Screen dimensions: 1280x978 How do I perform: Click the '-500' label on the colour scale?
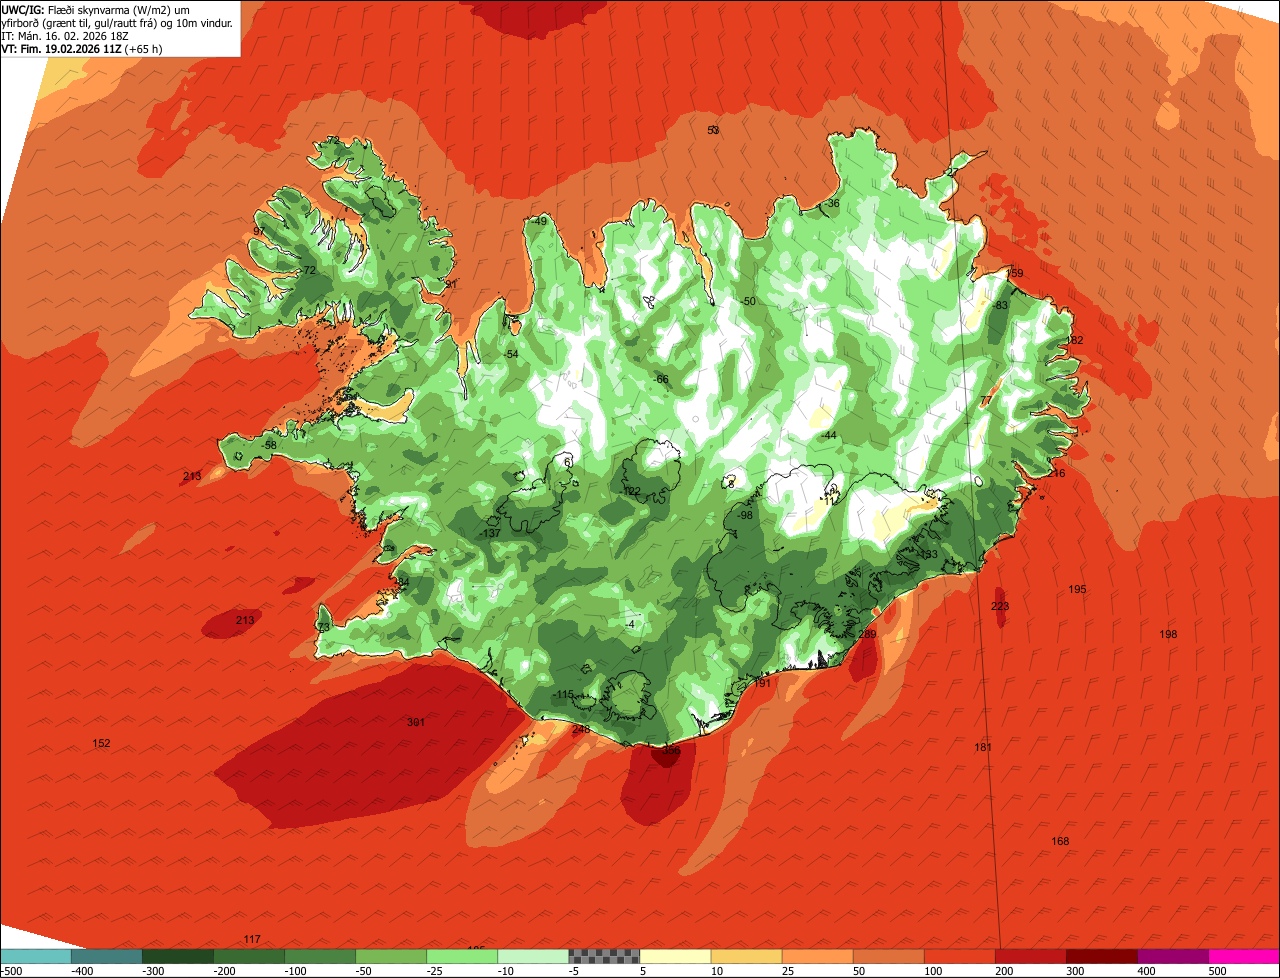click(x=11, y=971)
